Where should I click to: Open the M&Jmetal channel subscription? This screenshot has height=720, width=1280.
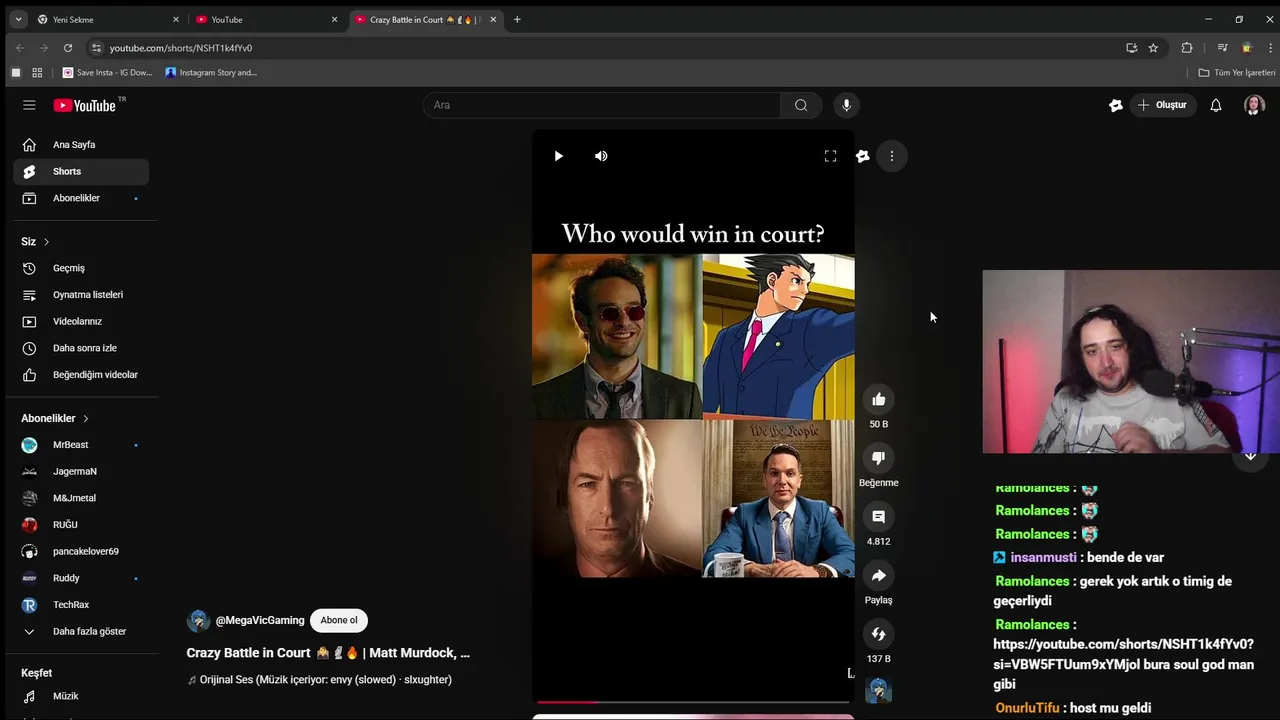pos(81,498)
